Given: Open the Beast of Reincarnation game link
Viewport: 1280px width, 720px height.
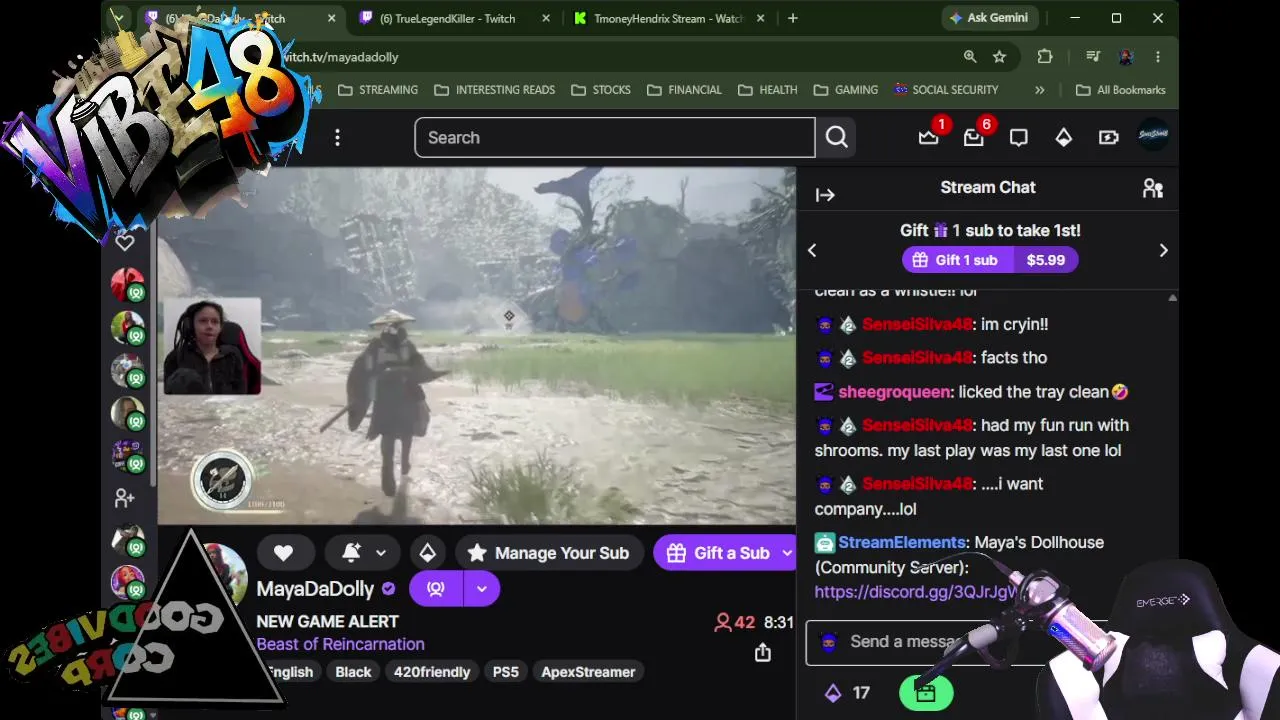Looking at the screenshot, I should coord(340,644).
